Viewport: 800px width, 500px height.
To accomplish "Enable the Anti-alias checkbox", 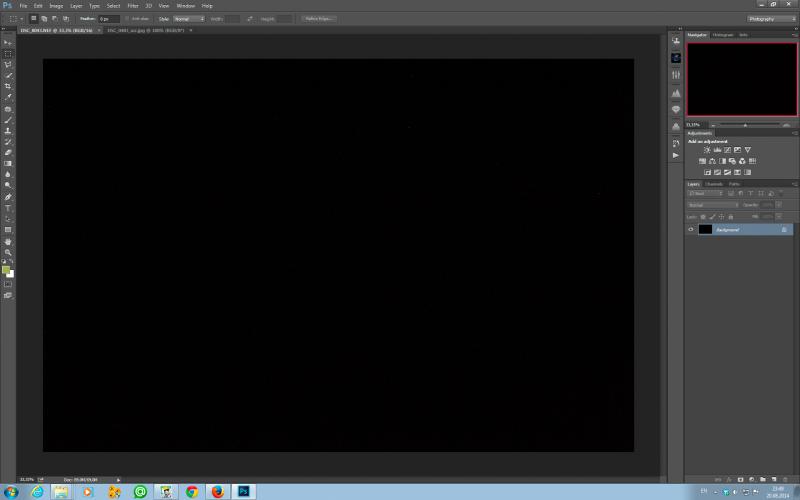I will click(127, 19).
